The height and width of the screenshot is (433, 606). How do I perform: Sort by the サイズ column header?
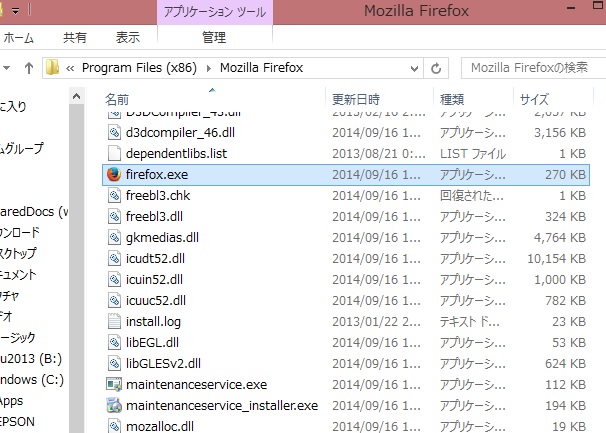[x=534, y=99]
